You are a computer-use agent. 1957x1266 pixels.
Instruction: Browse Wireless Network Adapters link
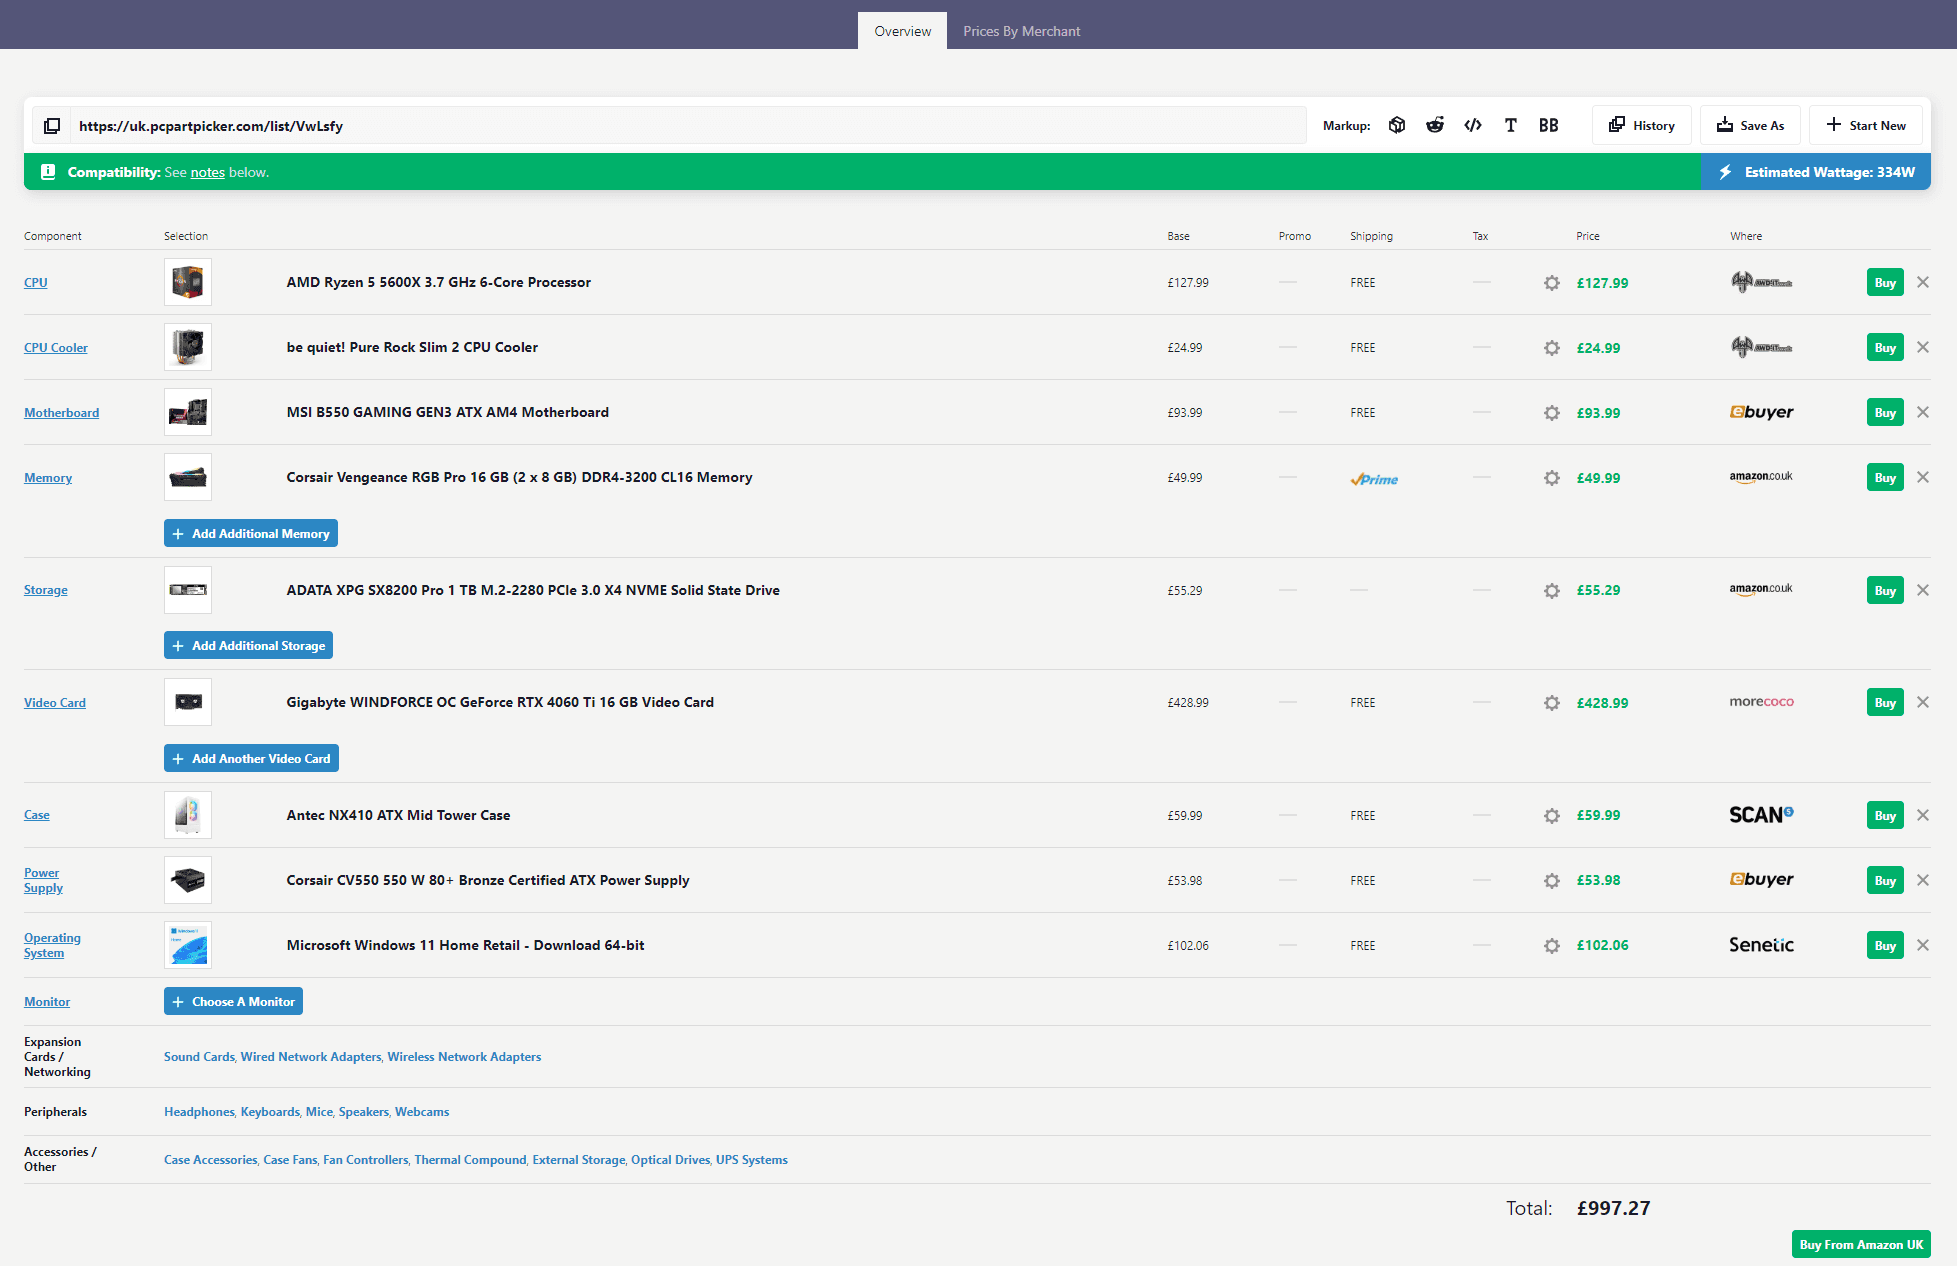point(464,1057)
